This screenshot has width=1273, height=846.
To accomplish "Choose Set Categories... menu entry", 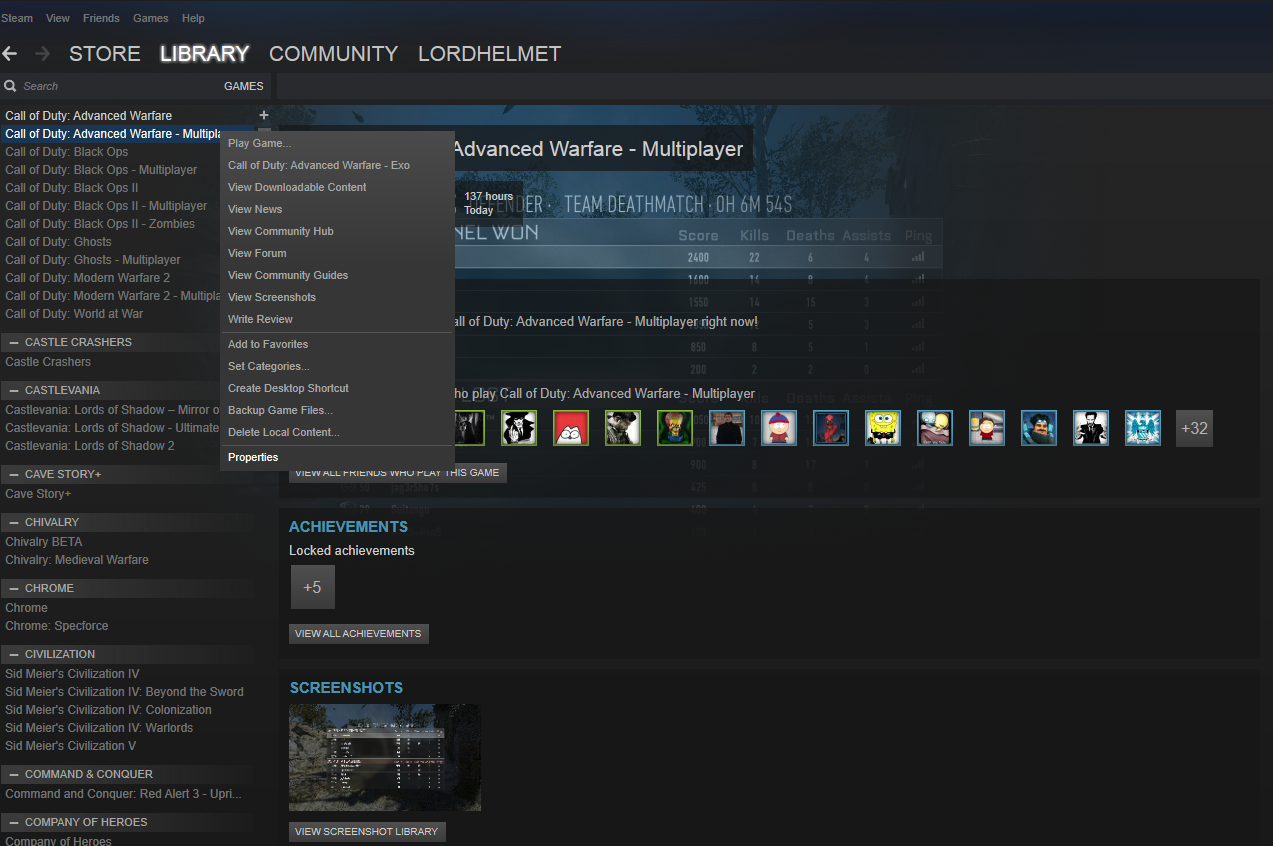I will click(x=337, y=366).
